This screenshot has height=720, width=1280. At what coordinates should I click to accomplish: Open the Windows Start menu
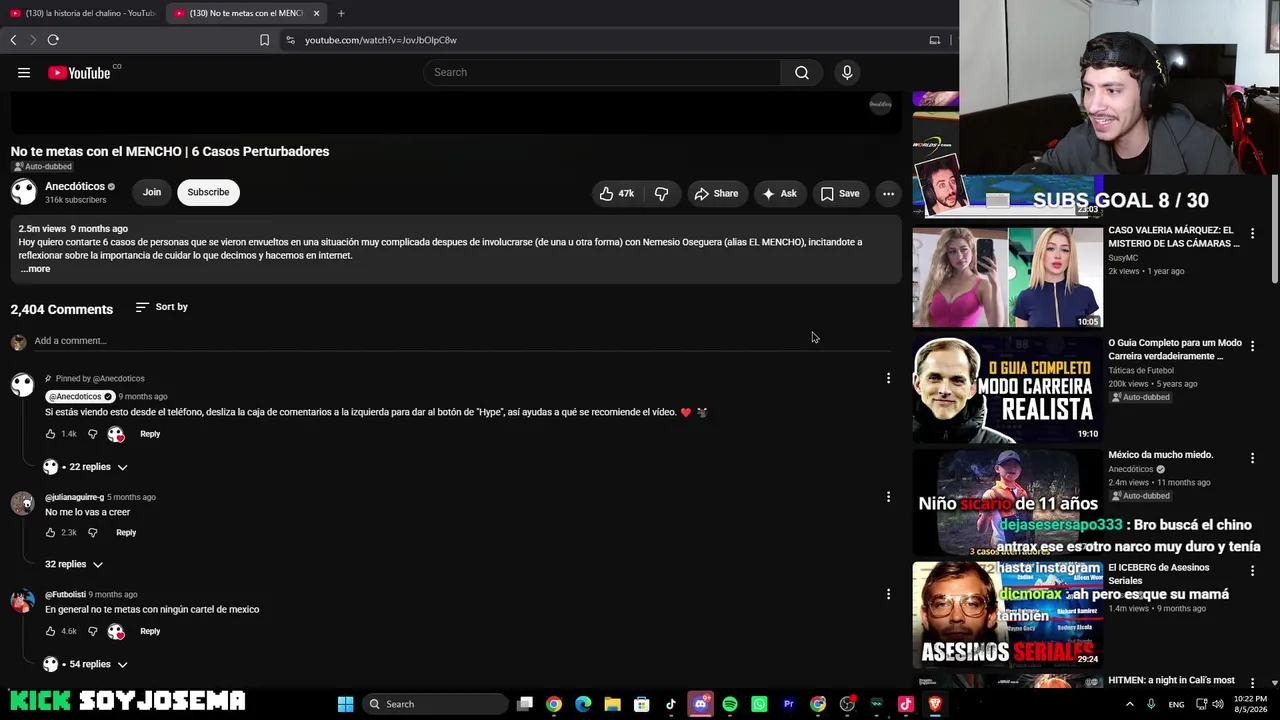point(345,704)
